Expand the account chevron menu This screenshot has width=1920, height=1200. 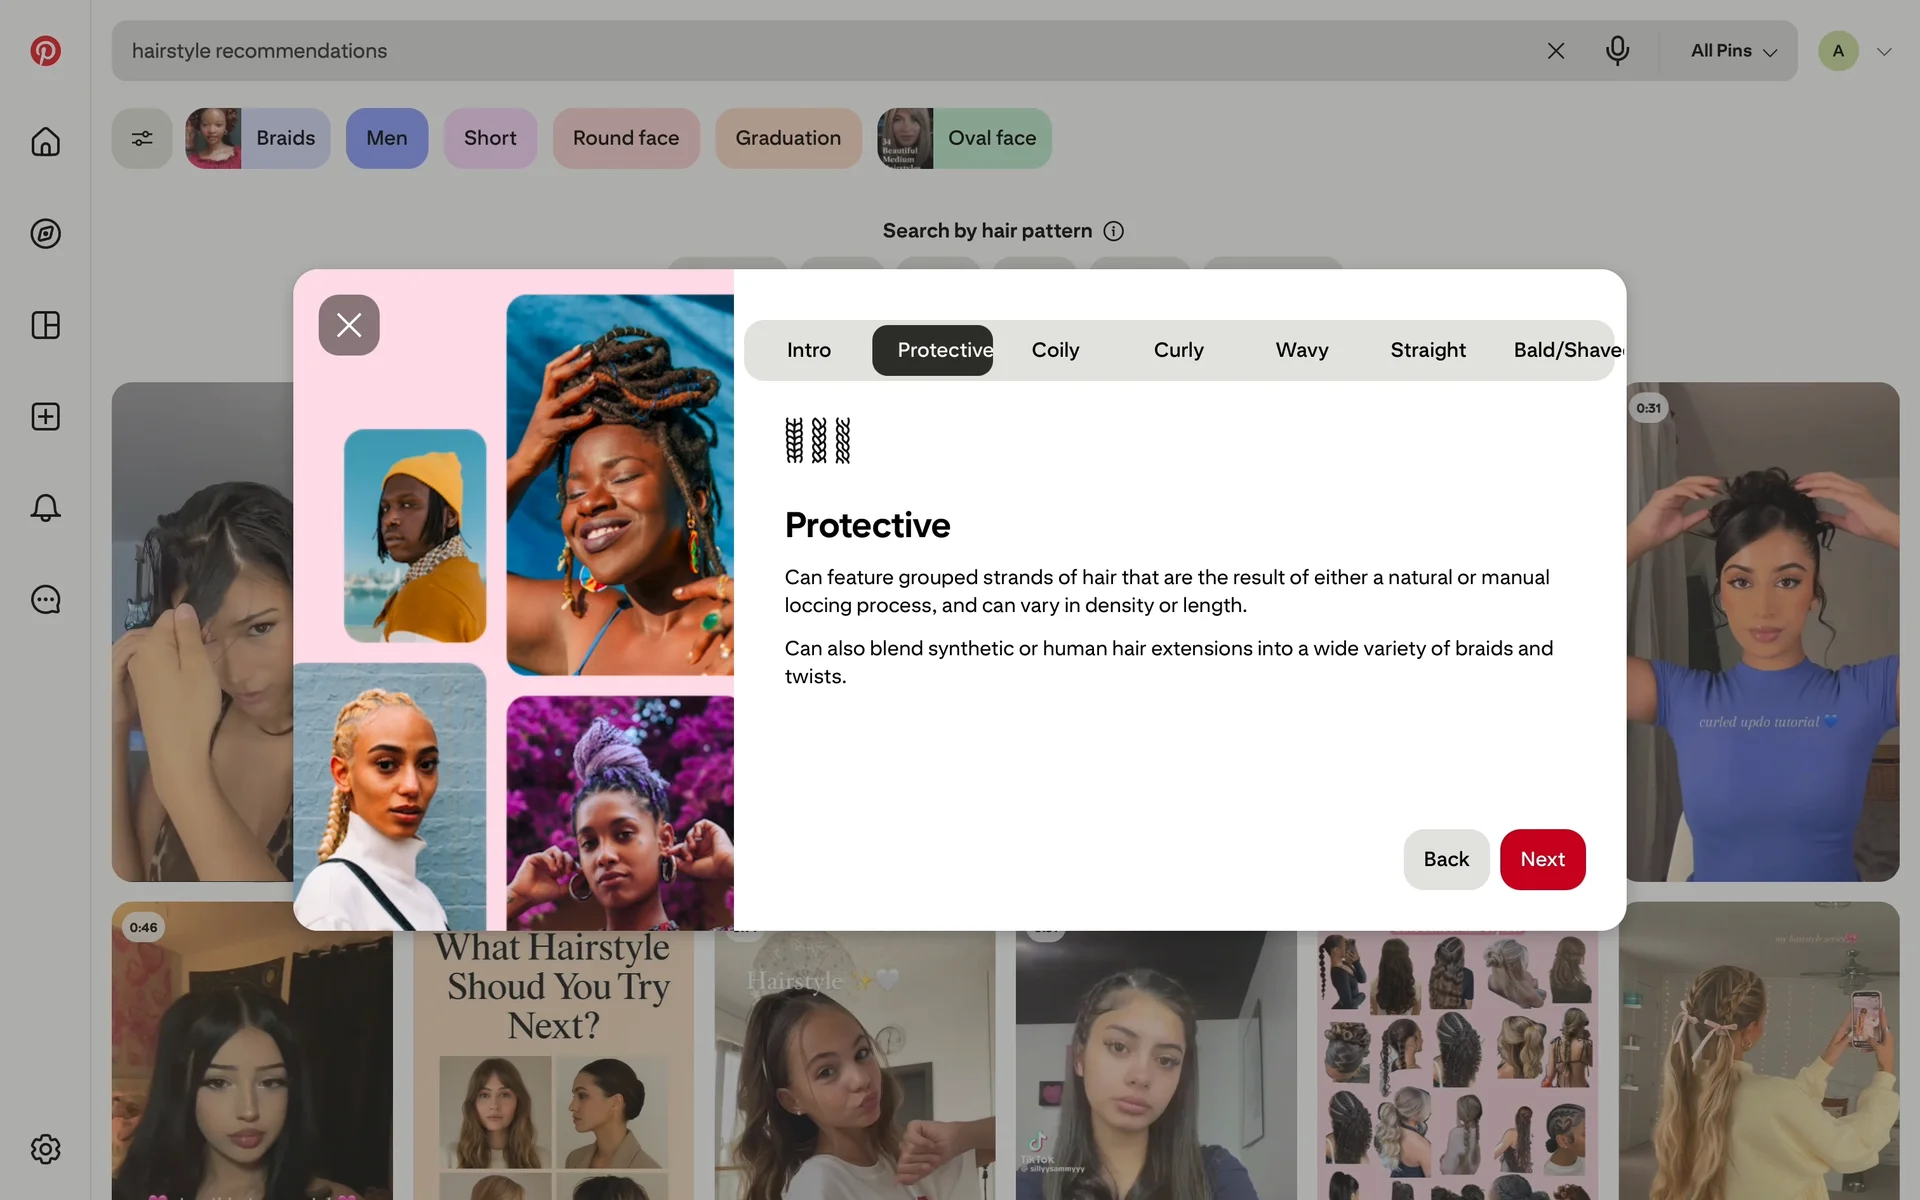1884,52
